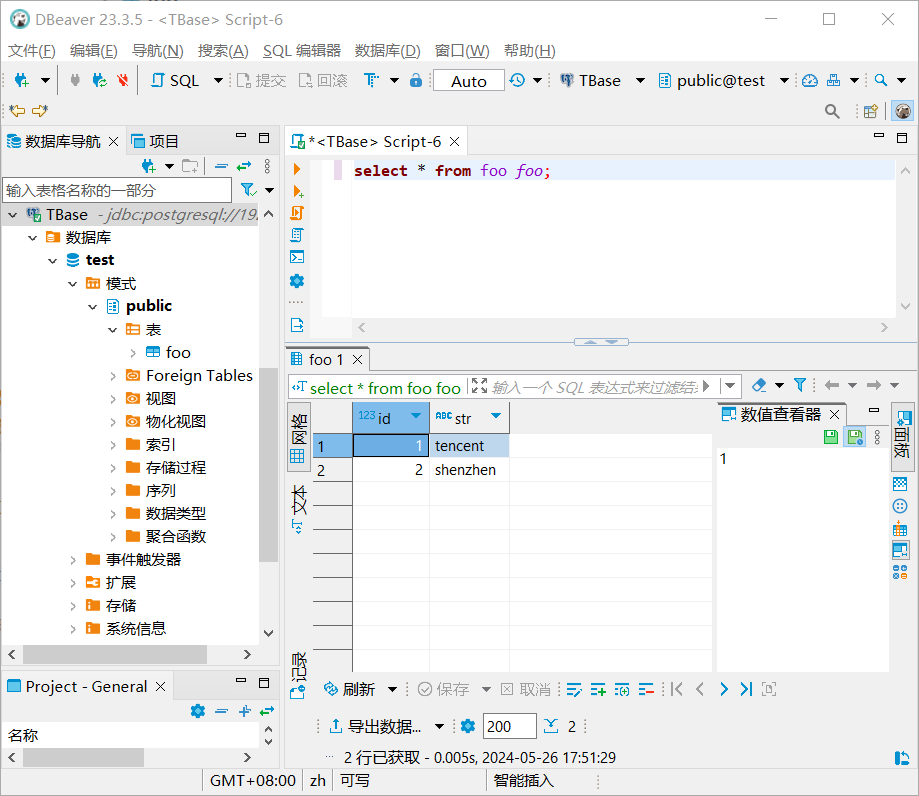
Task: Switch results to grid view
Action: point(298,438)
